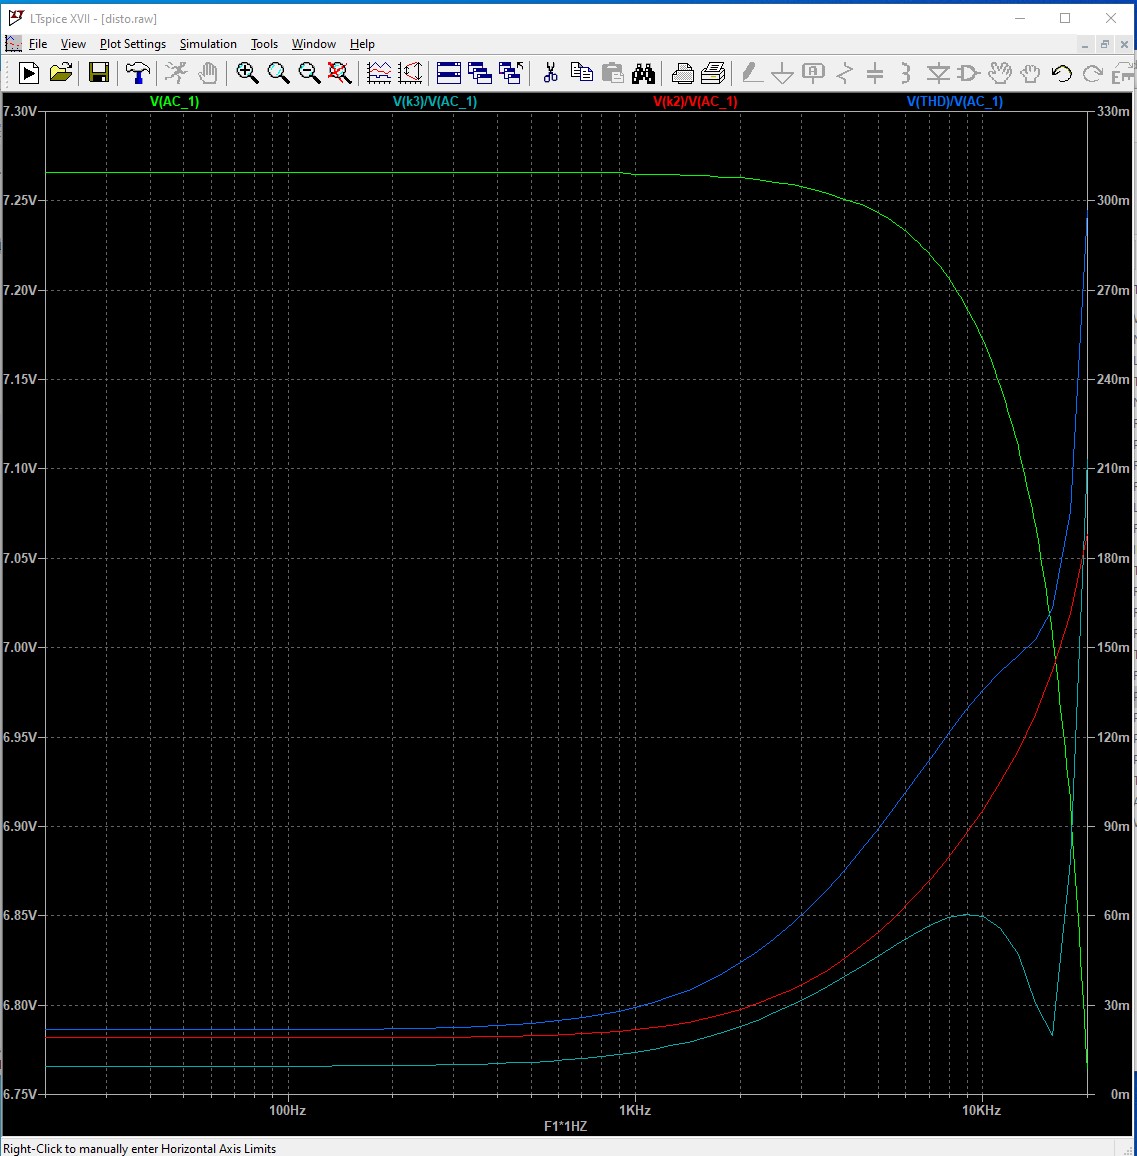1137x1156 pixels.
Task: Click the 100Hz horizontal axis label
Action: coord(287,1110)
